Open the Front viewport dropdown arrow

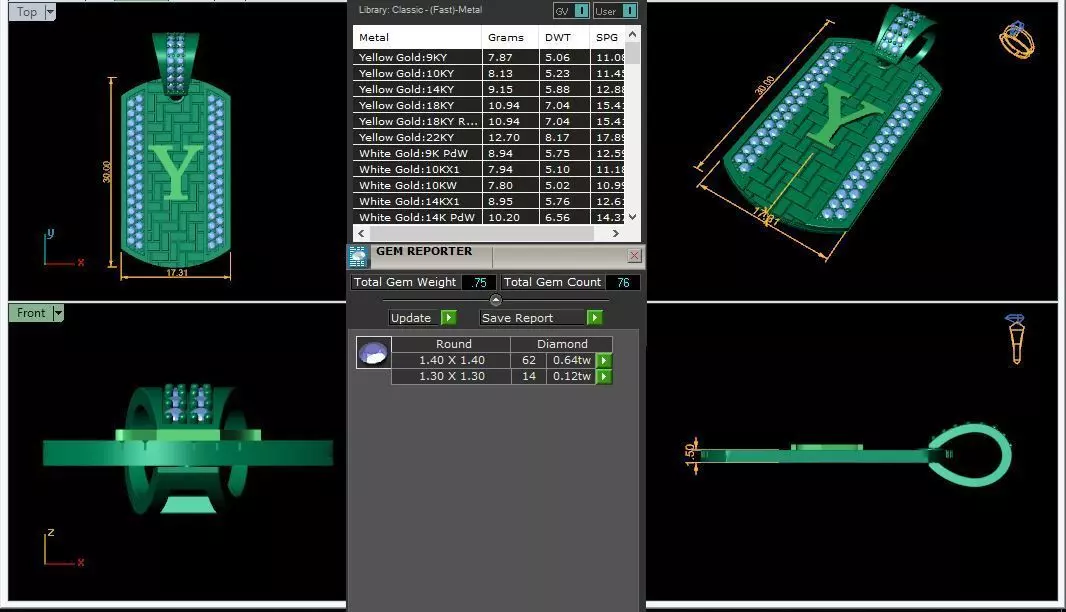58,313
